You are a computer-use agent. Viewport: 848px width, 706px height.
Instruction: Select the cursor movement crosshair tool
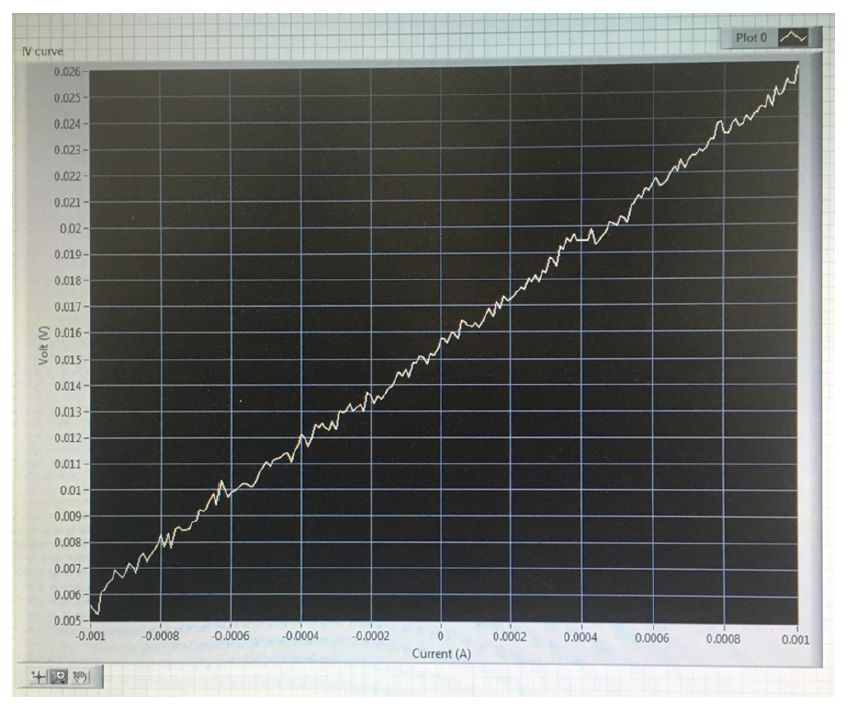point(38,675)
